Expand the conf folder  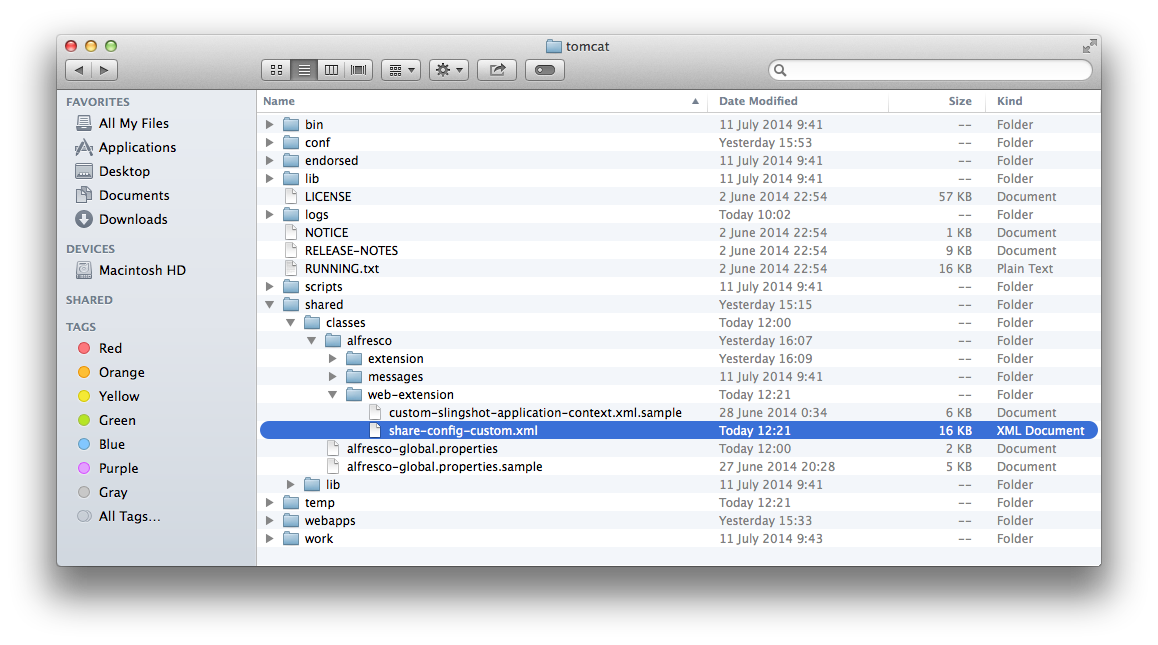[270, 143]
